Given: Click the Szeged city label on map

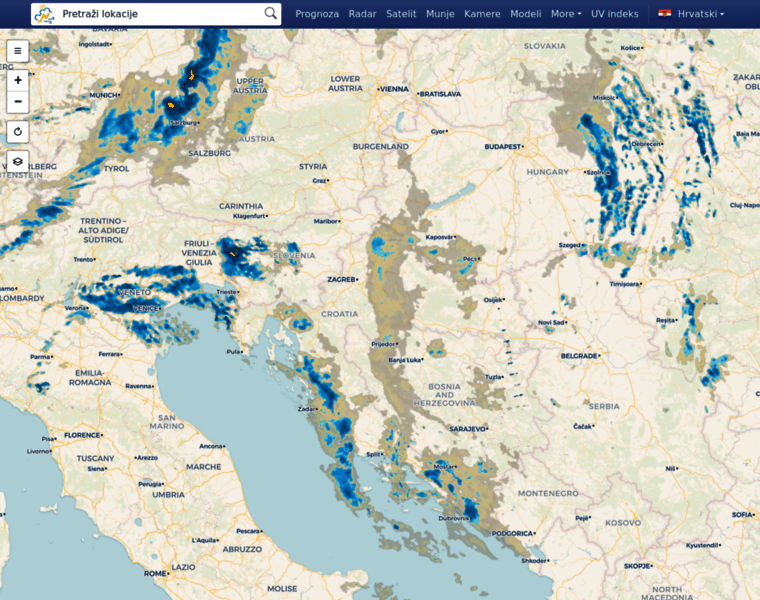Looking at the screenshot, I should (x=570, y=245).
